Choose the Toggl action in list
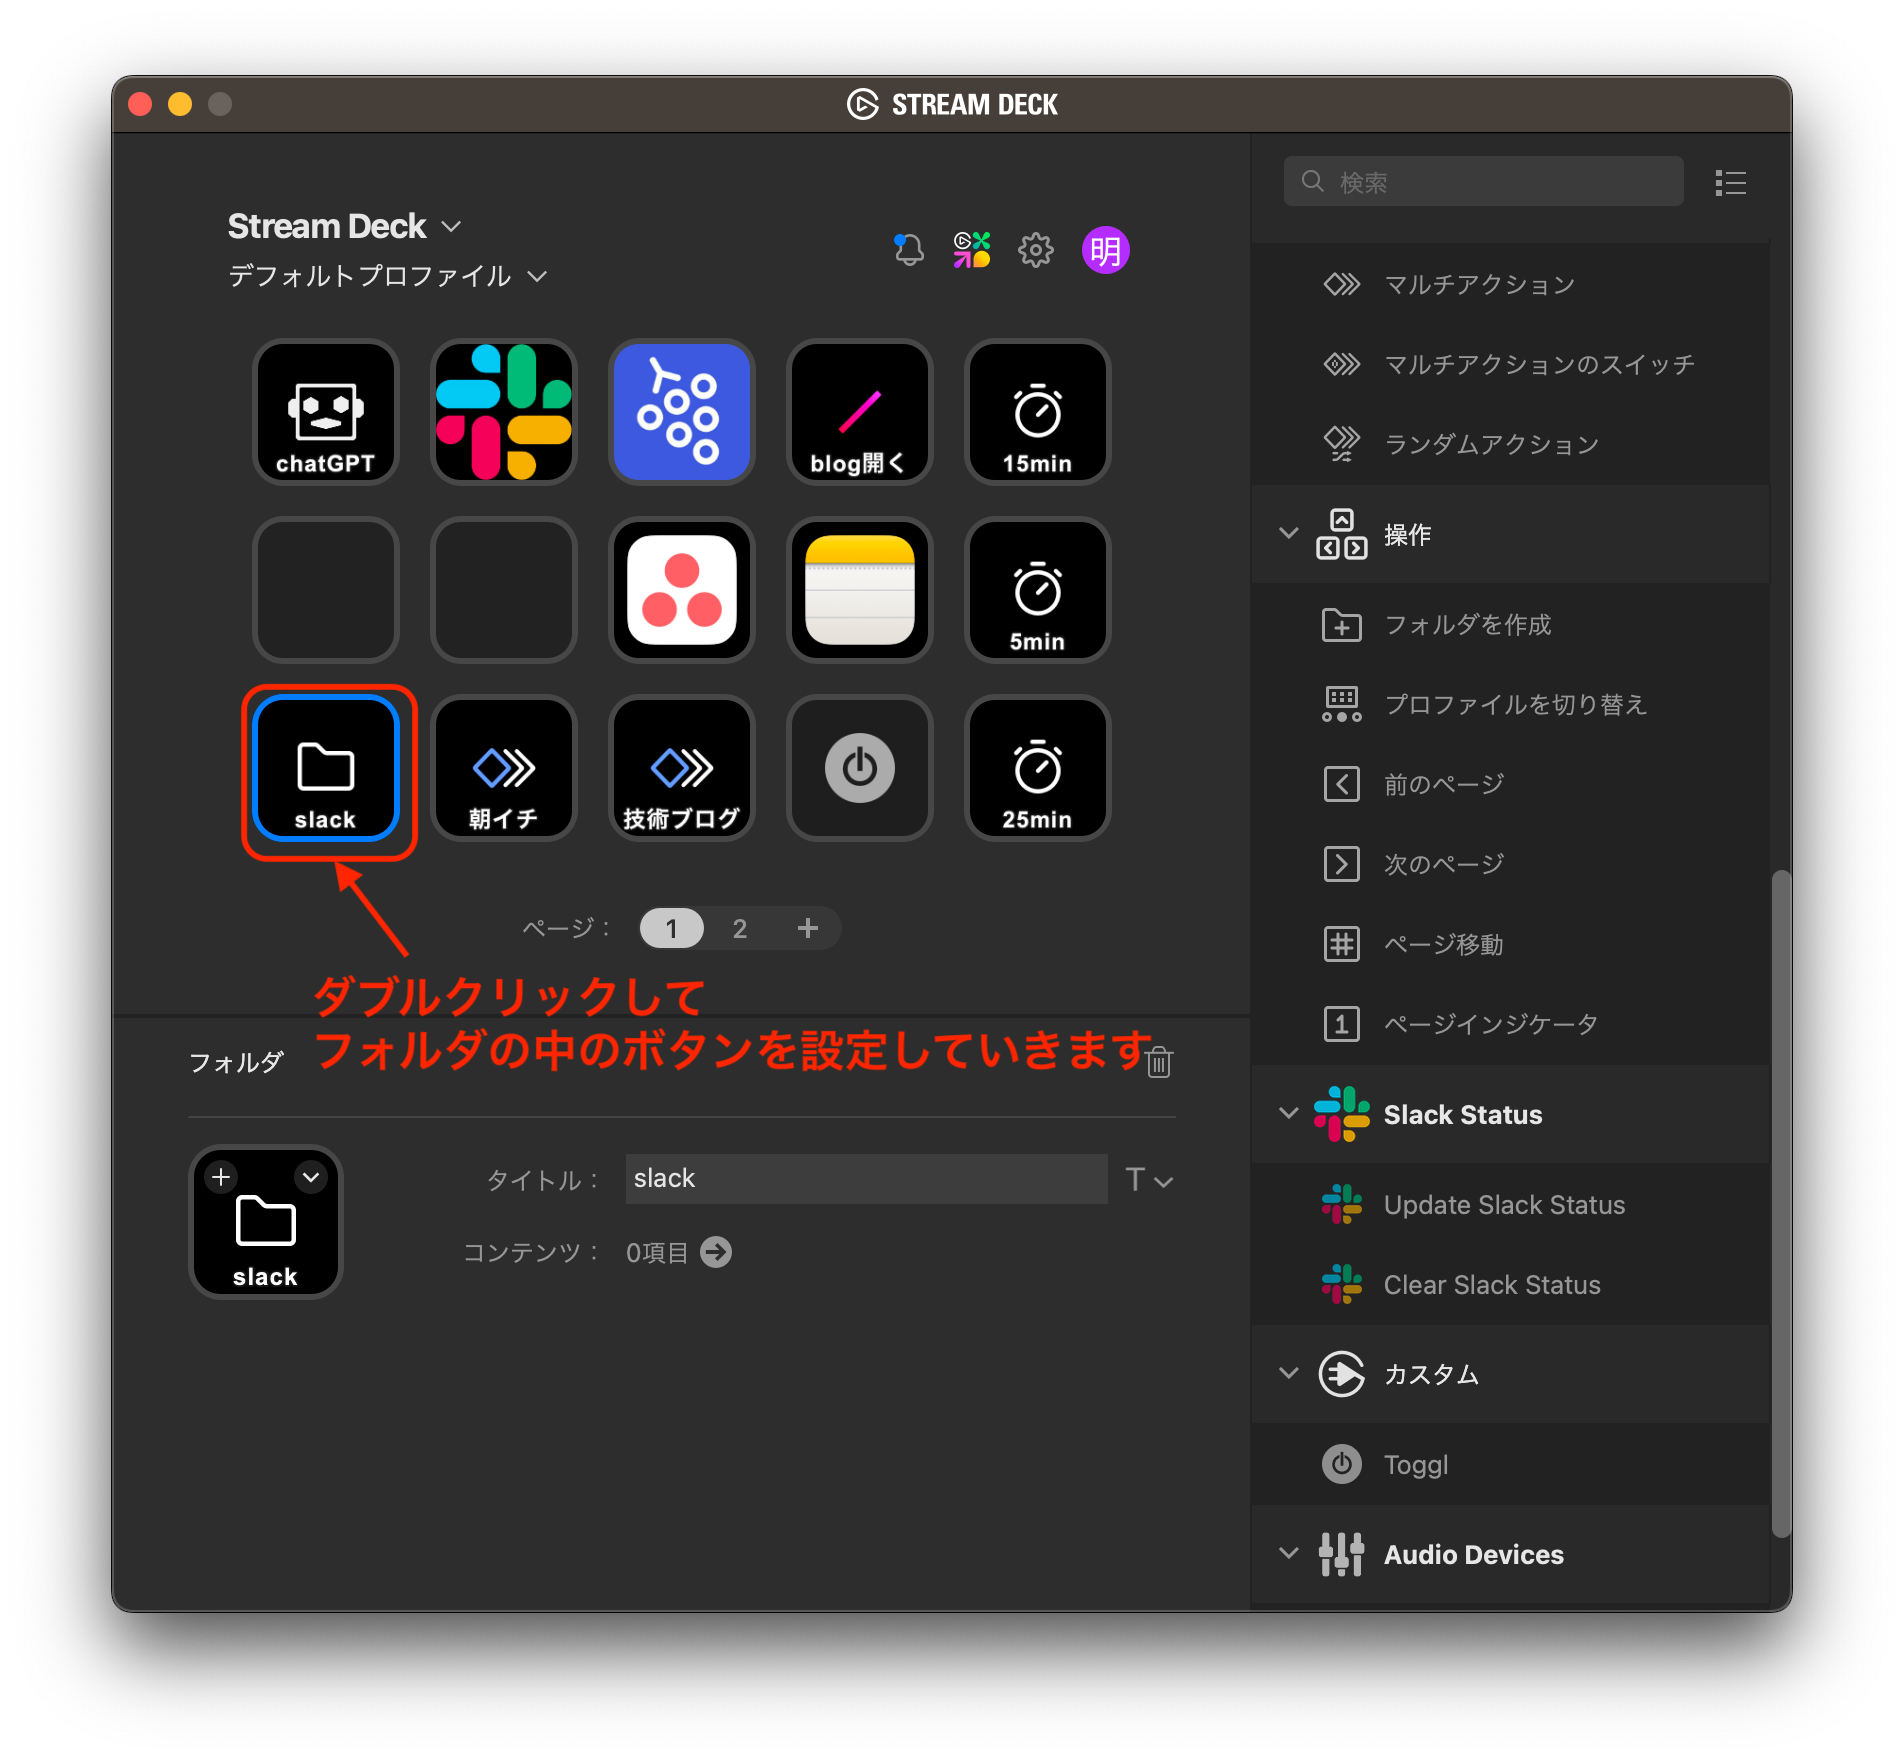 click(x=1510, y=1465)
